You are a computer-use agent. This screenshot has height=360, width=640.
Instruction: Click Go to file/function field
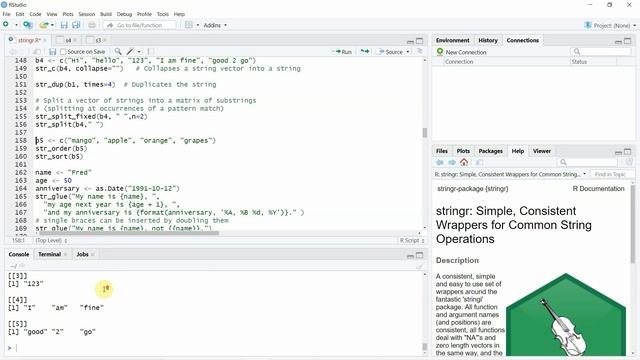tap(140, 25)
